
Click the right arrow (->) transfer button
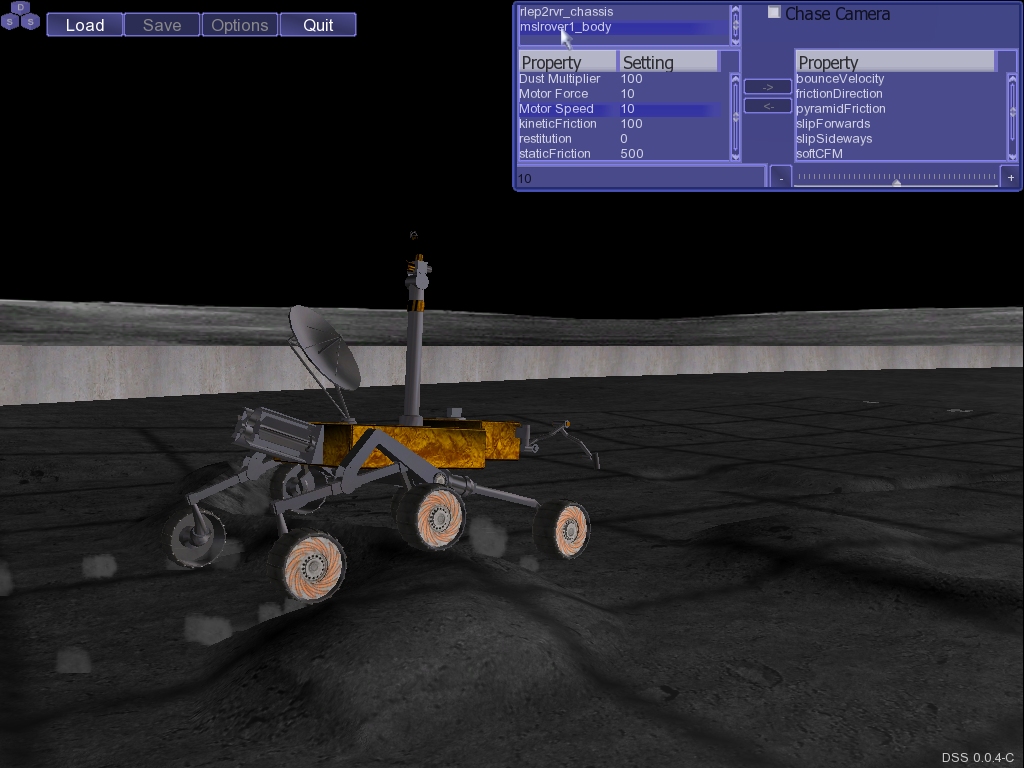point(768,87)
